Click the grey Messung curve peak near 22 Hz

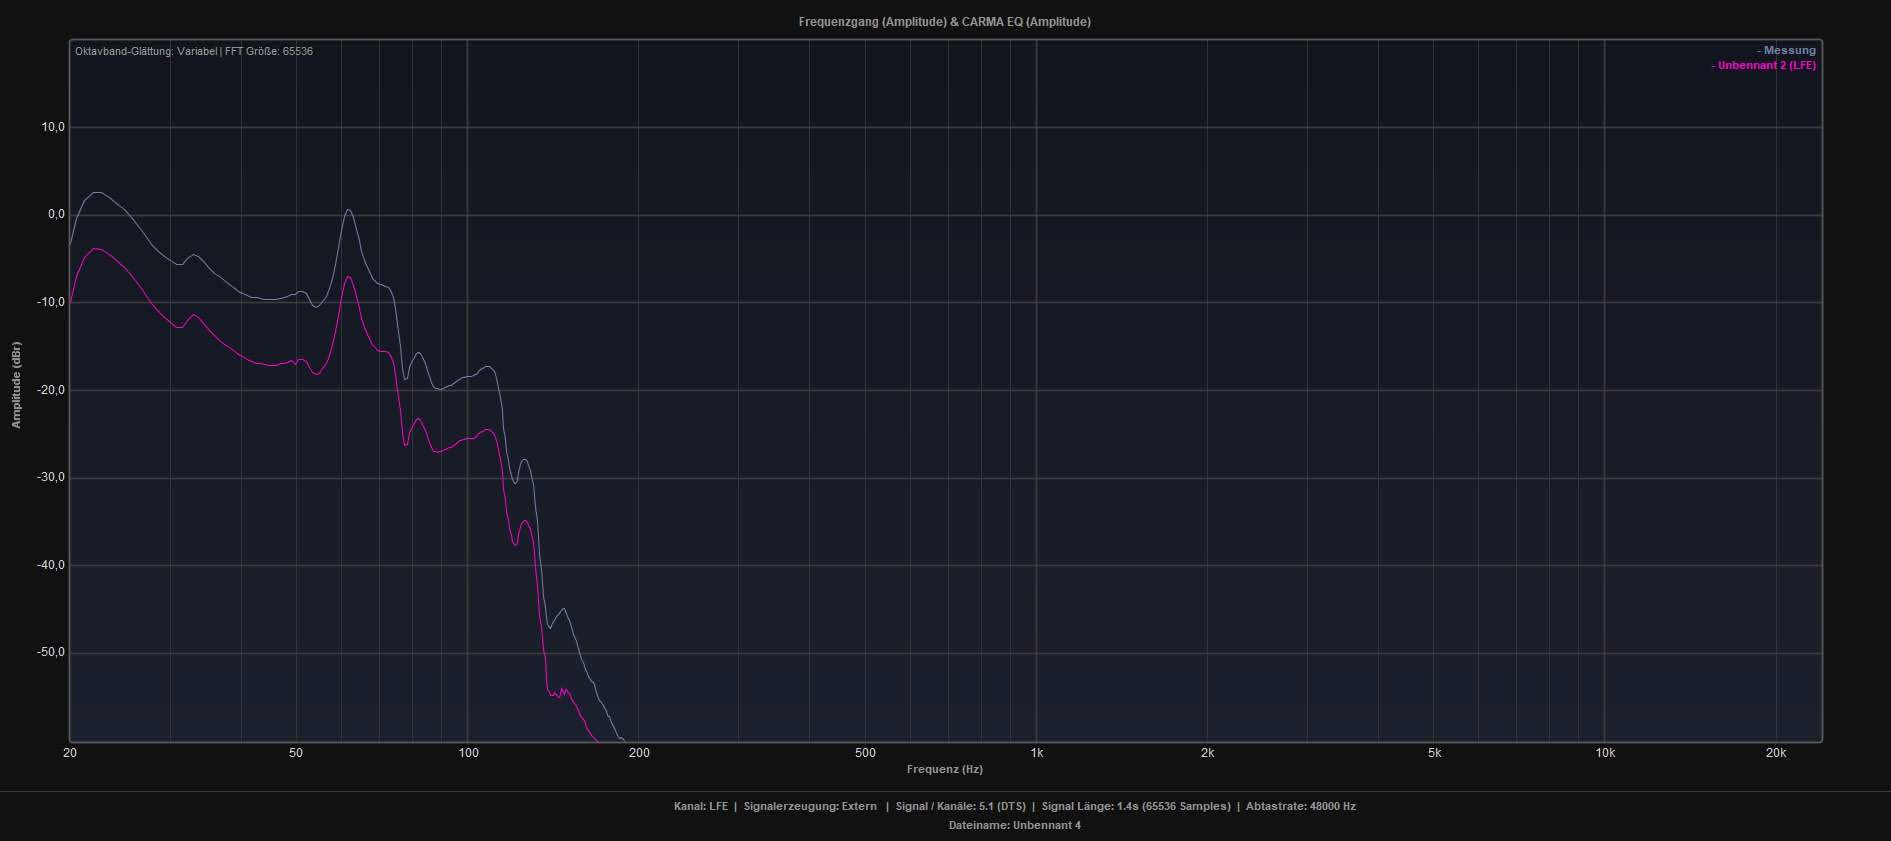tap(96, 192)
